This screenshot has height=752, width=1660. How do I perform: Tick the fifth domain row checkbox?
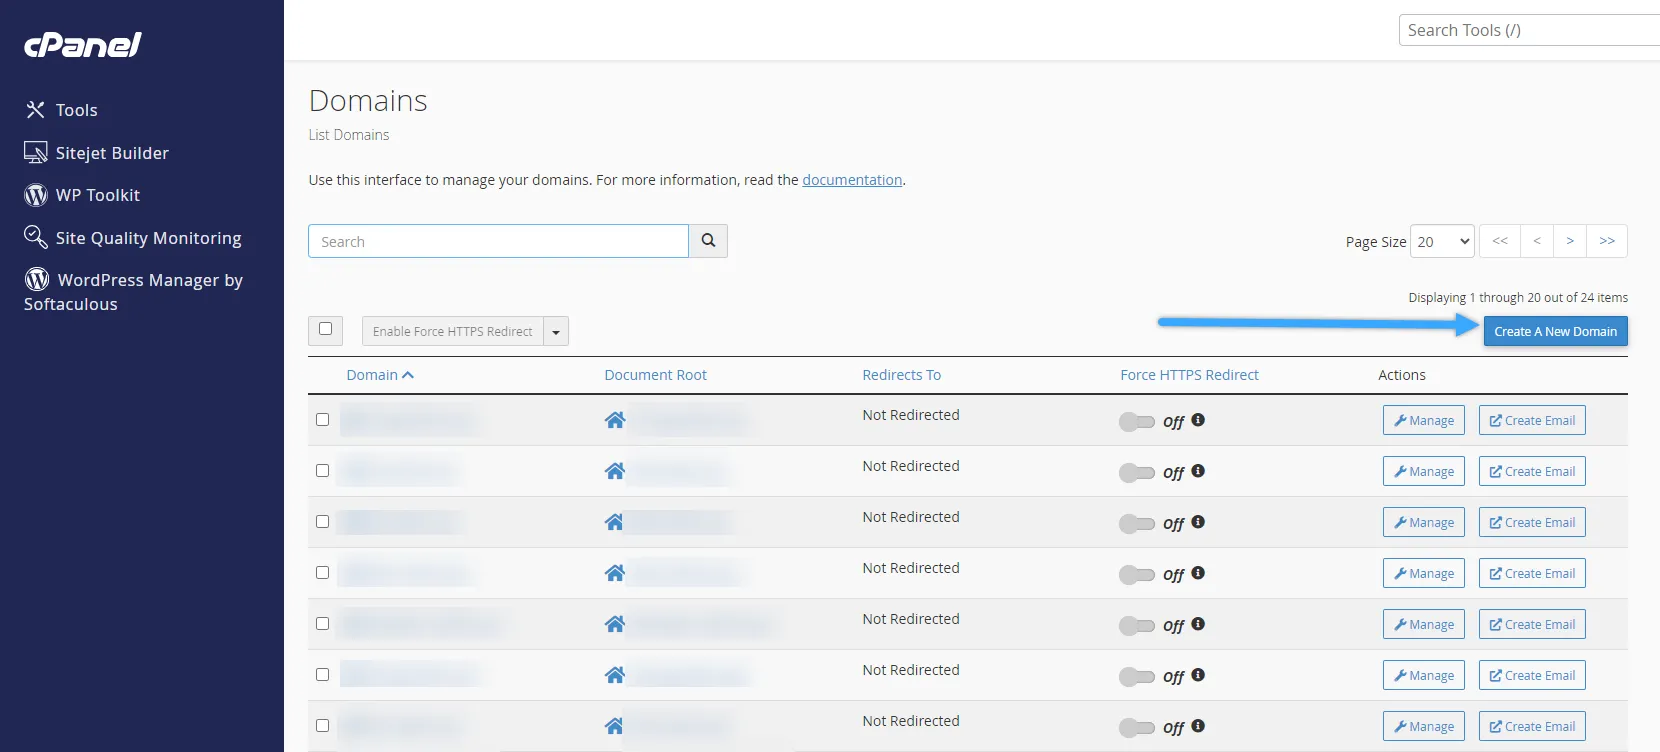[322, 624]
